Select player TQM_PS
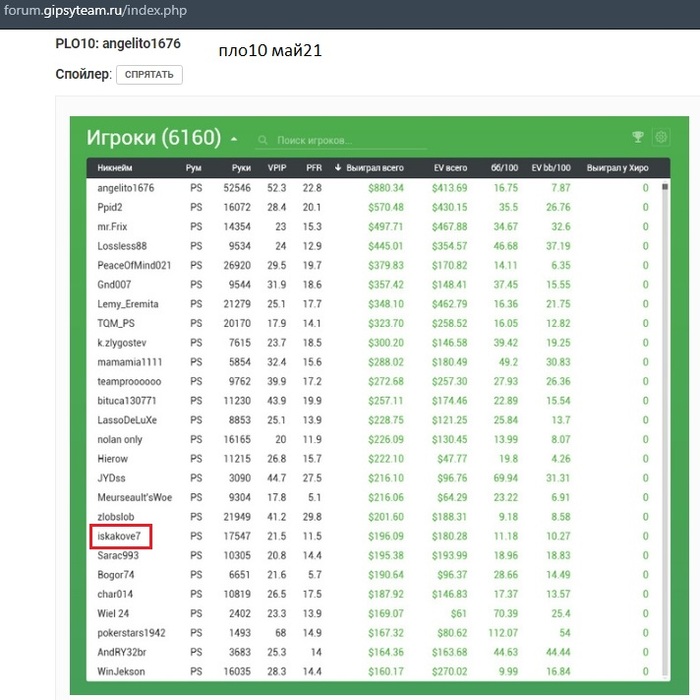The height and width of the screenshot is (700, 700). [x=116, y=324]
